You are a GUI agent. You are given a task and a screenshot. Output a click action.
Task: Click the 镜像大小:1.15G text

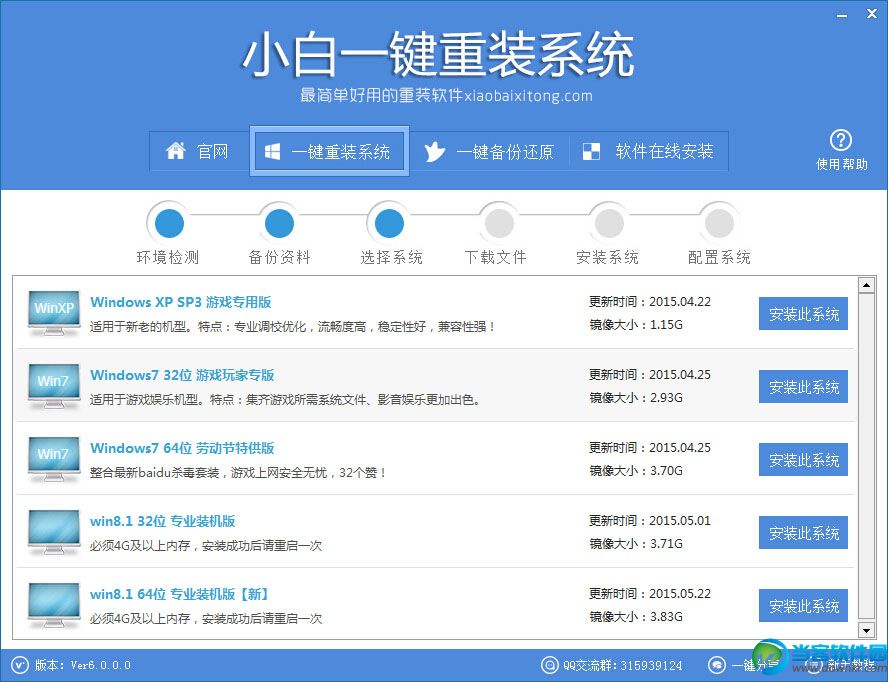(635, 325)
